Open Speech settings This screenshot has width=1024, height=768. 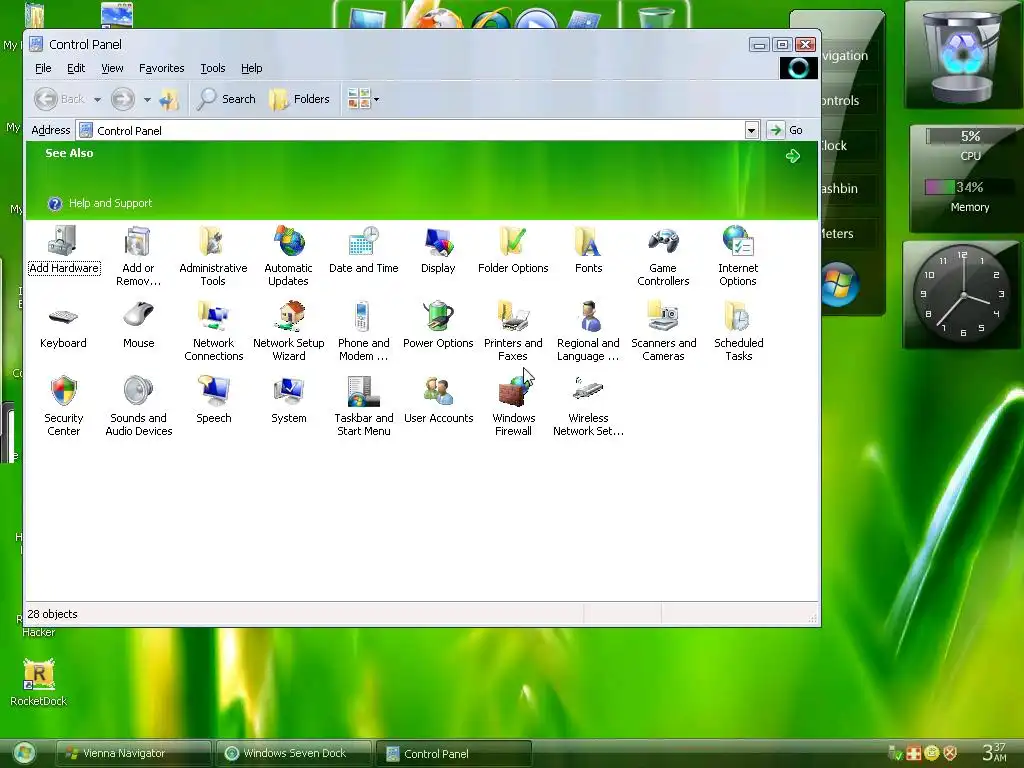pos(214,400)
